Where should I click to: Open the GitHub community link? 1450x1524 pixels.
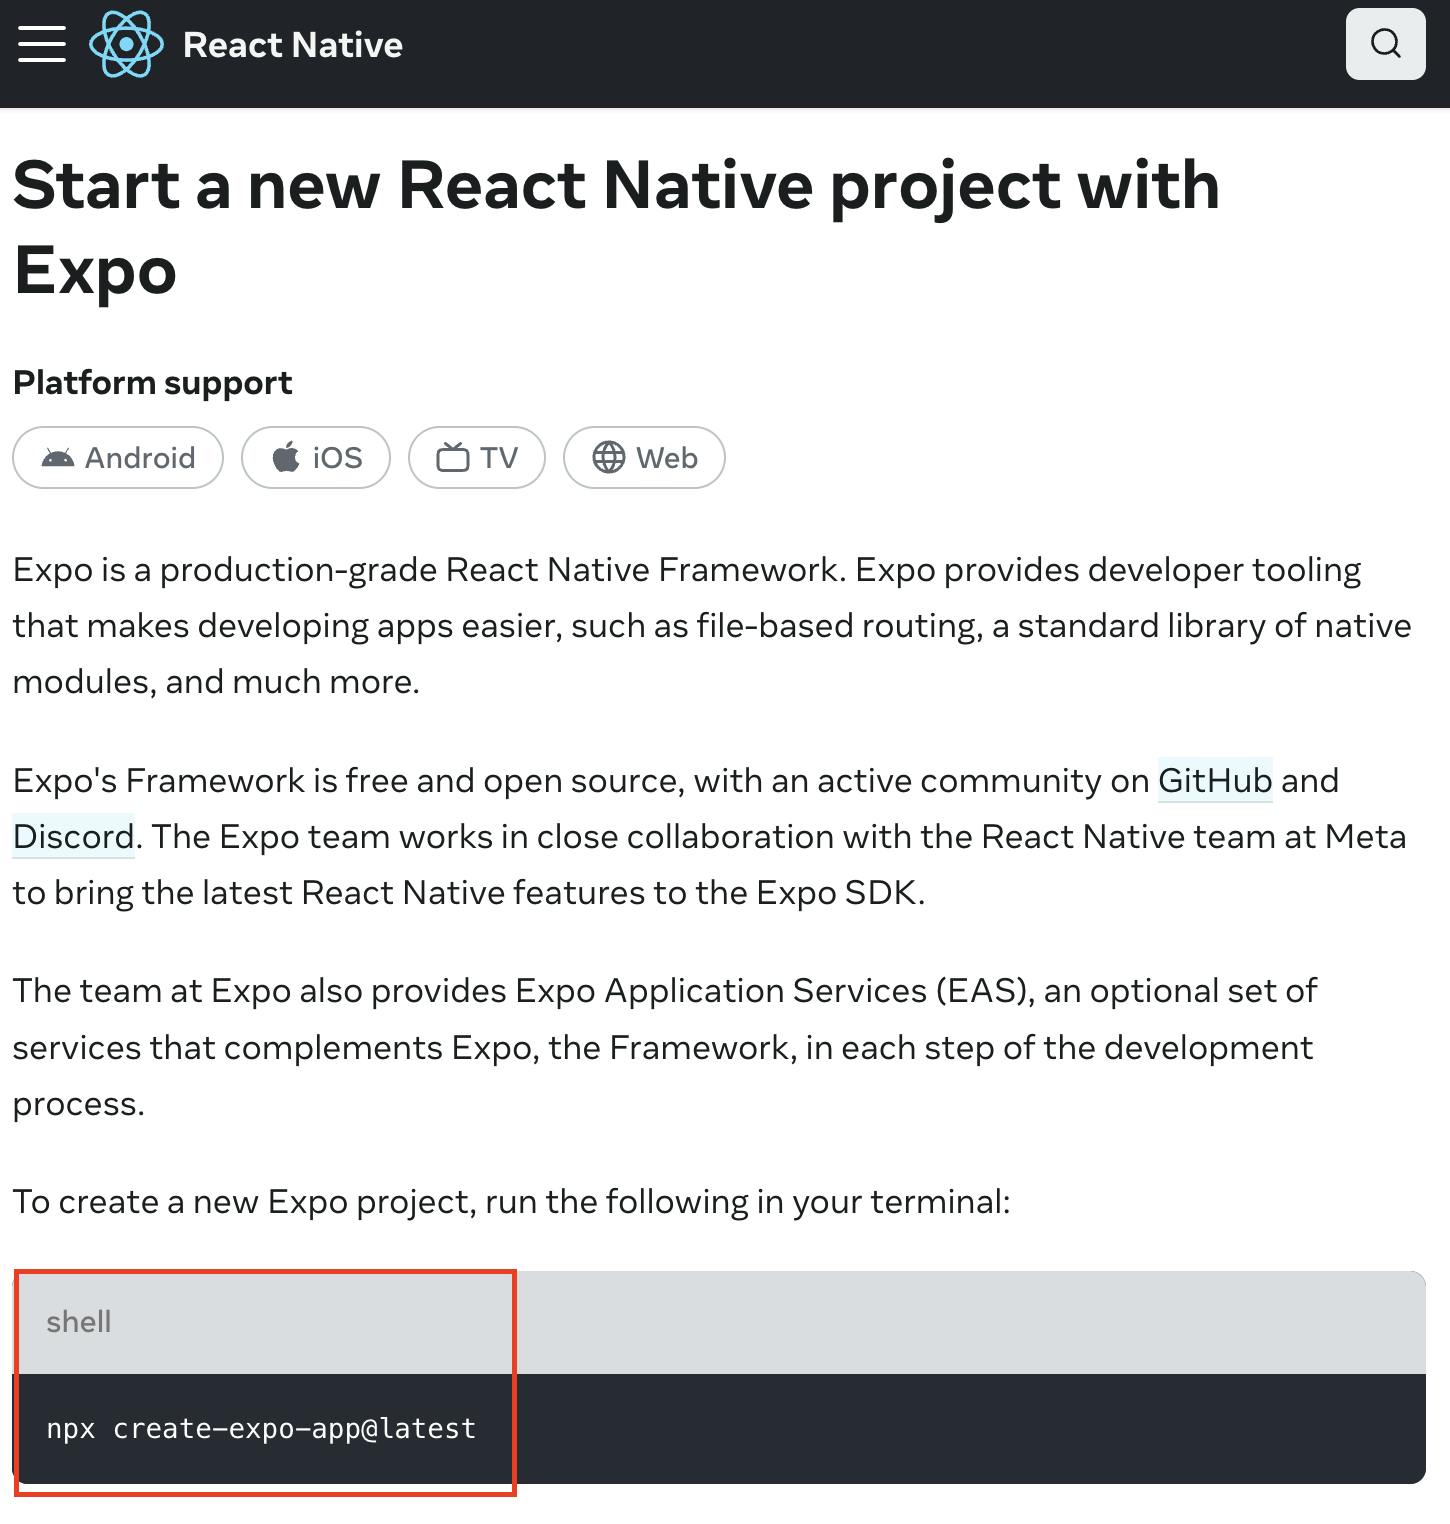pyautogui.click(x=1214, y=780)
